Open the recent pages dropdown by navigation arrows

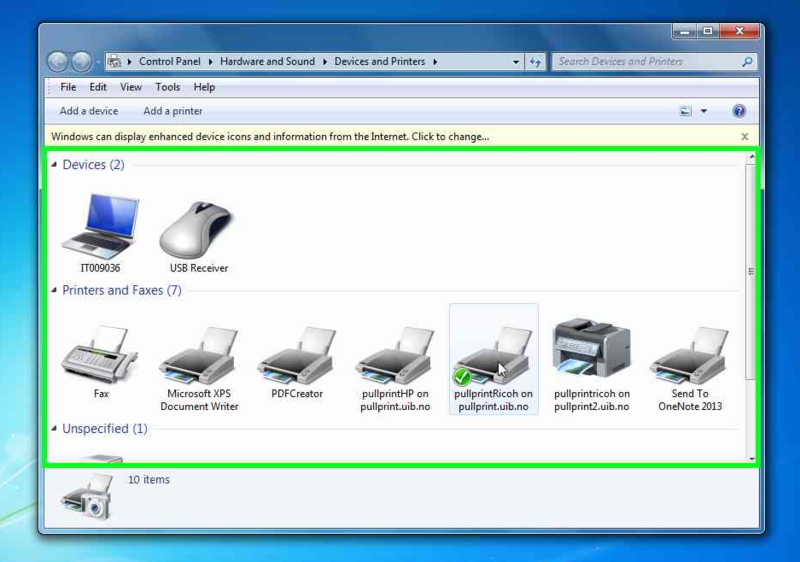[x=98, y=62]
